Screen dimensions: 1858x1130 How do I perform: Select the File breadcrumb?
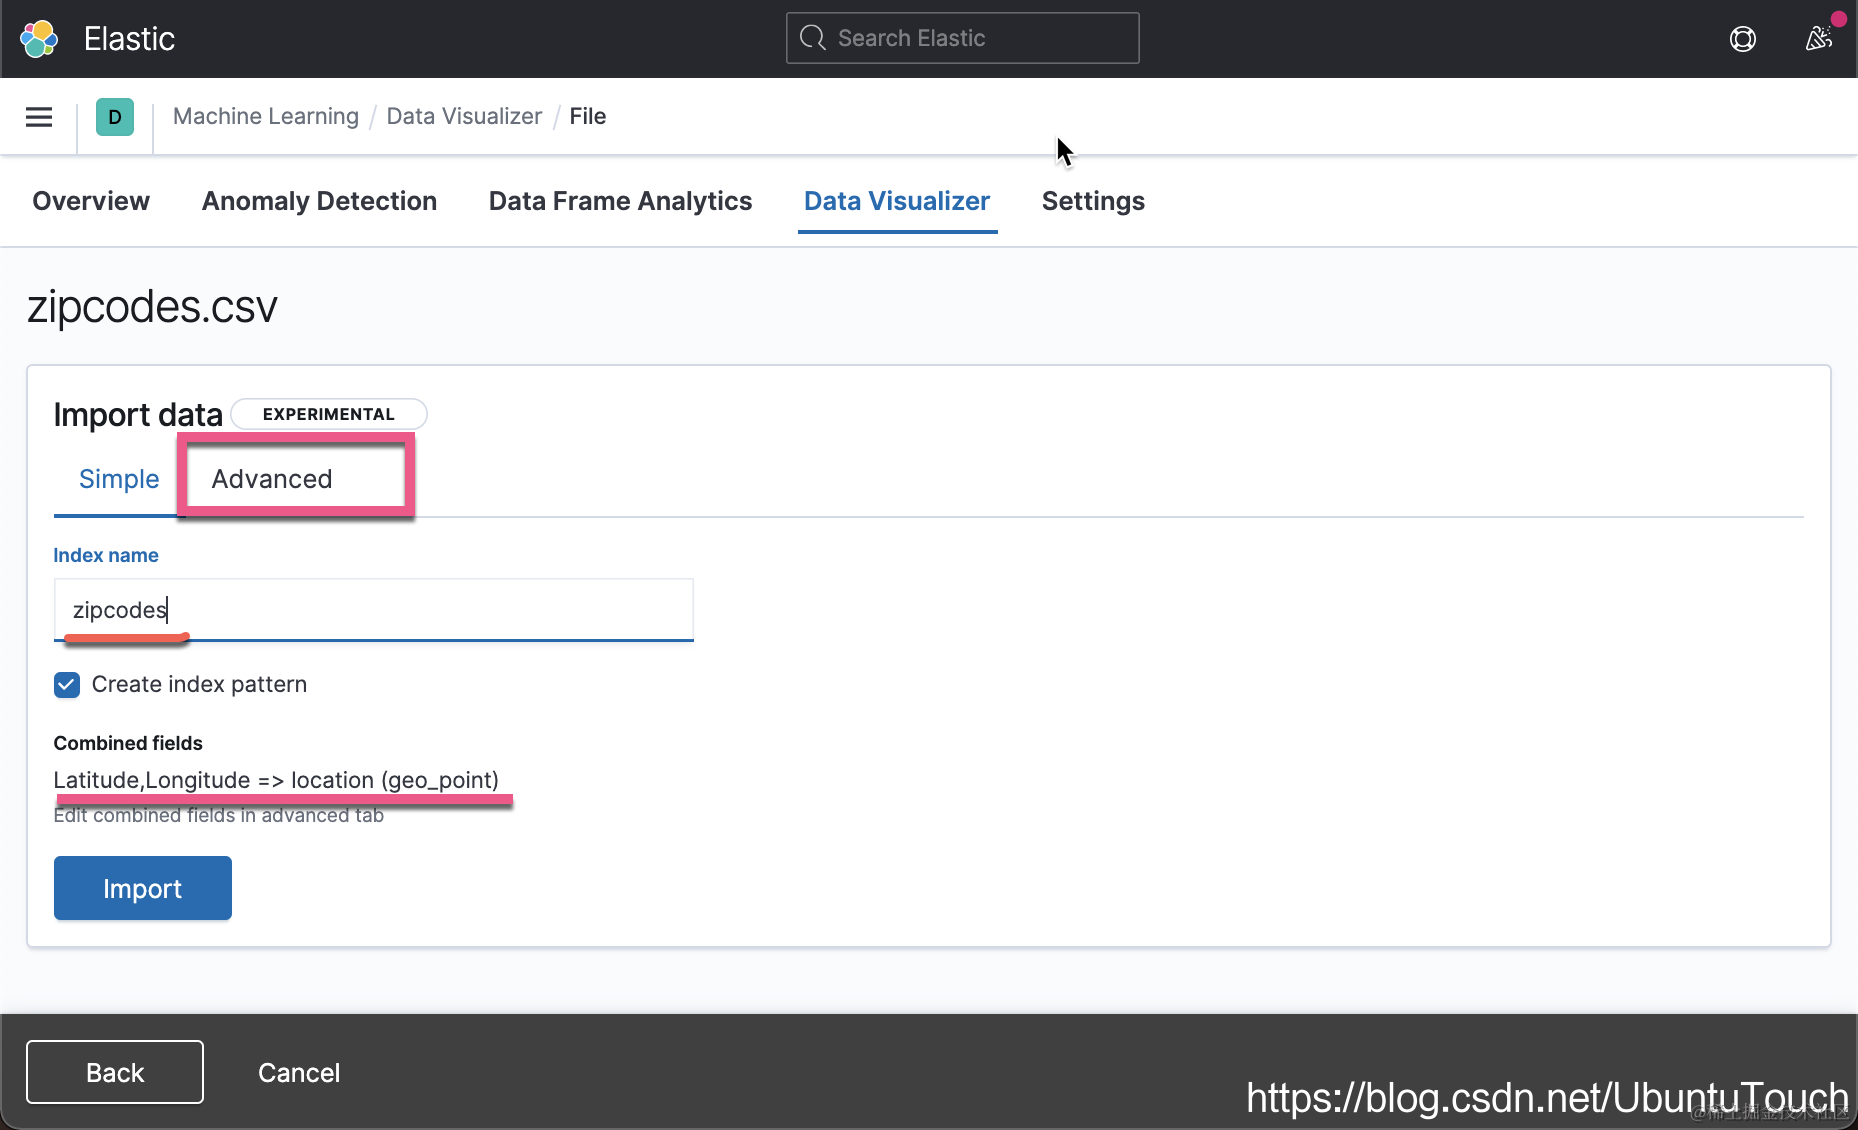coord(588,116)
